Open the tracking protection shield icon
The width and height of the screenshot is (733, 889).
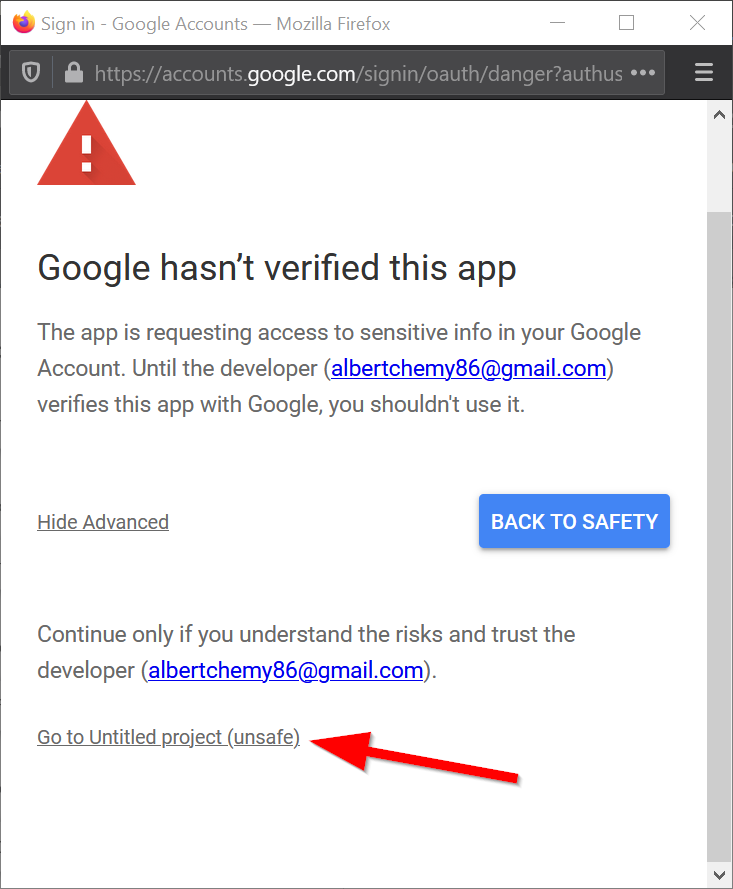pos(31,73)
